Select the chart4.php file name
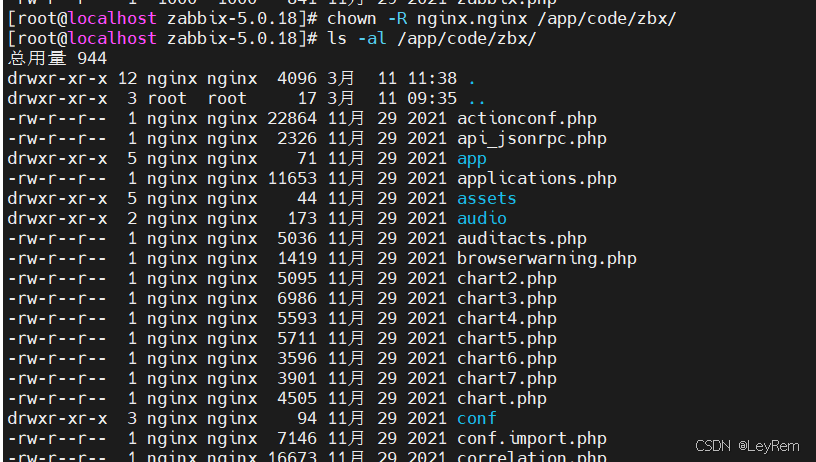 click(507, 318)
